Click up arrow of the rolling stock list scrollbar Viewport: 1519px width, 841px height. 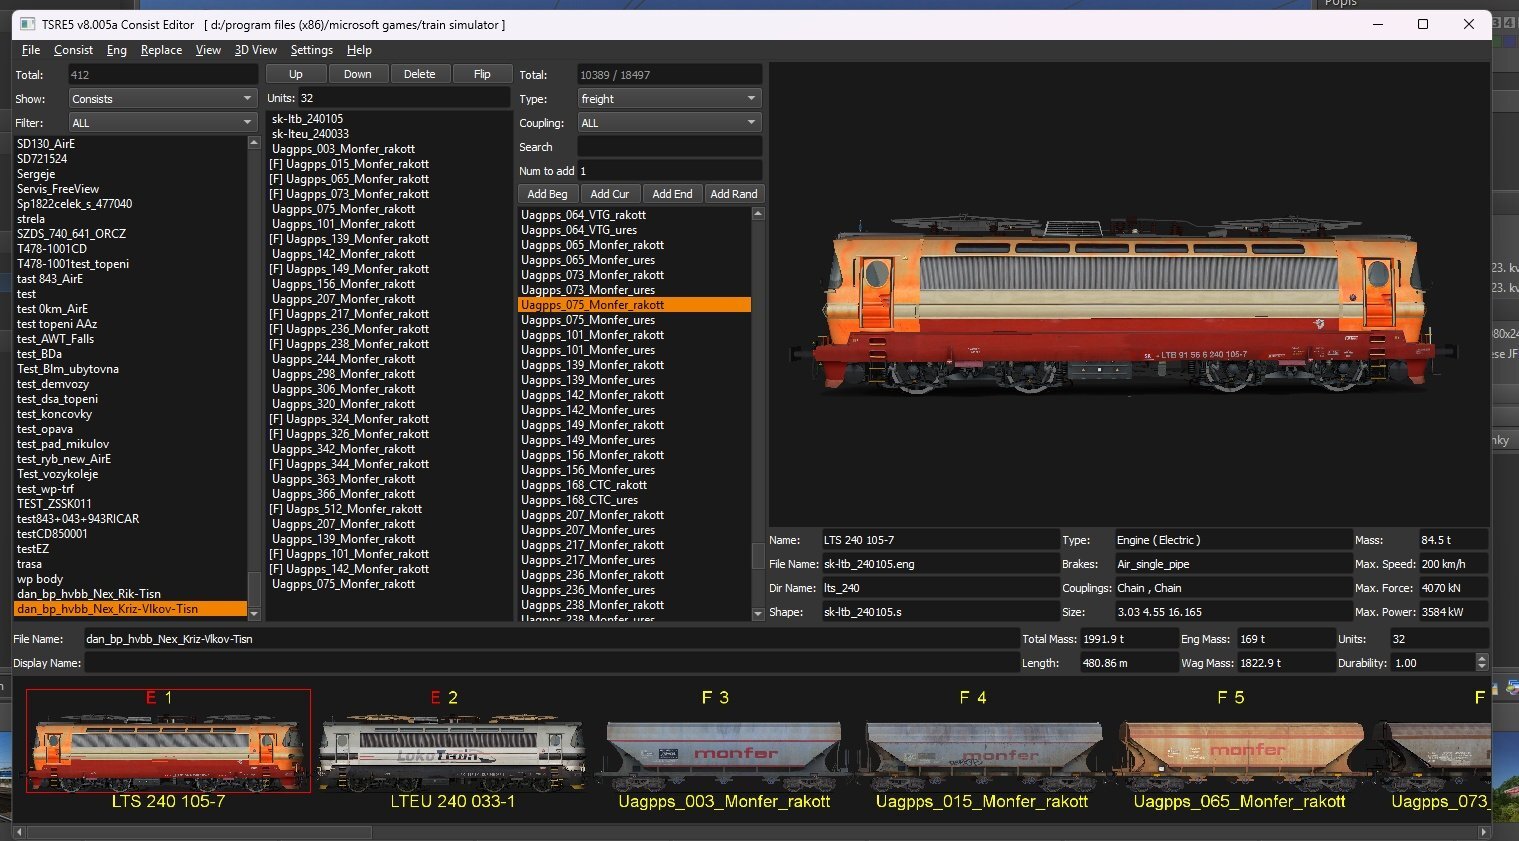(758, 213)
